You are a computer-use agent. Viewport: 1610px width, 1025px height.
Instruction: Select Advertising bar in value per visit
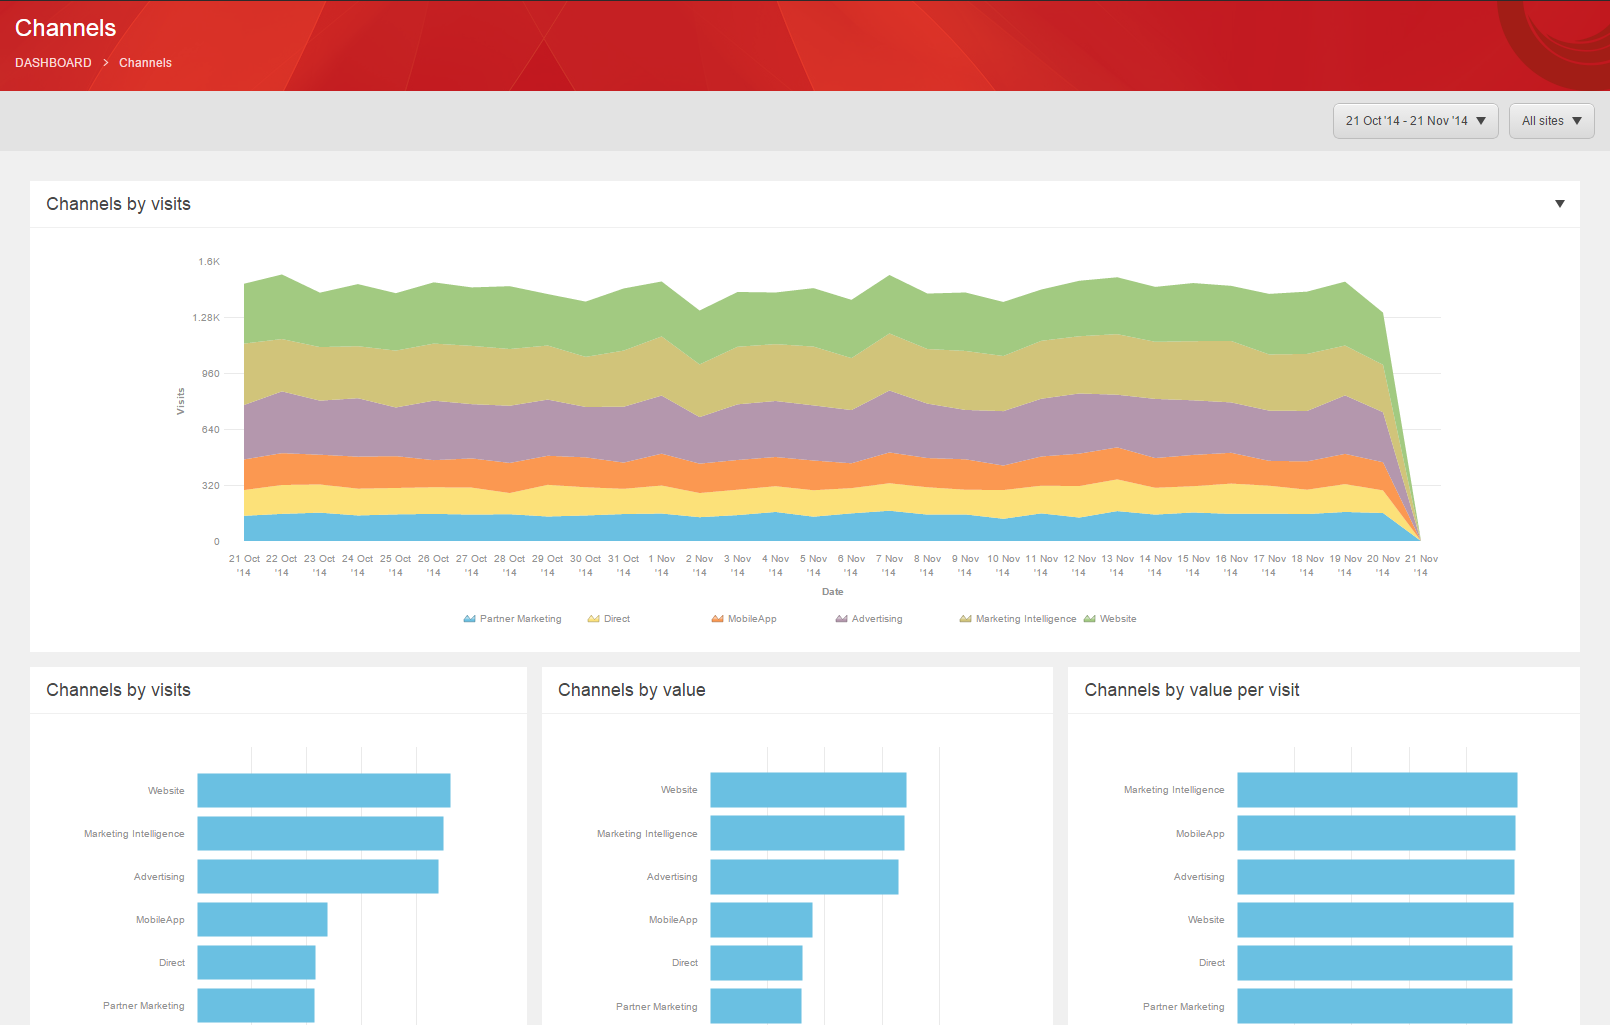click(1376, 876)
